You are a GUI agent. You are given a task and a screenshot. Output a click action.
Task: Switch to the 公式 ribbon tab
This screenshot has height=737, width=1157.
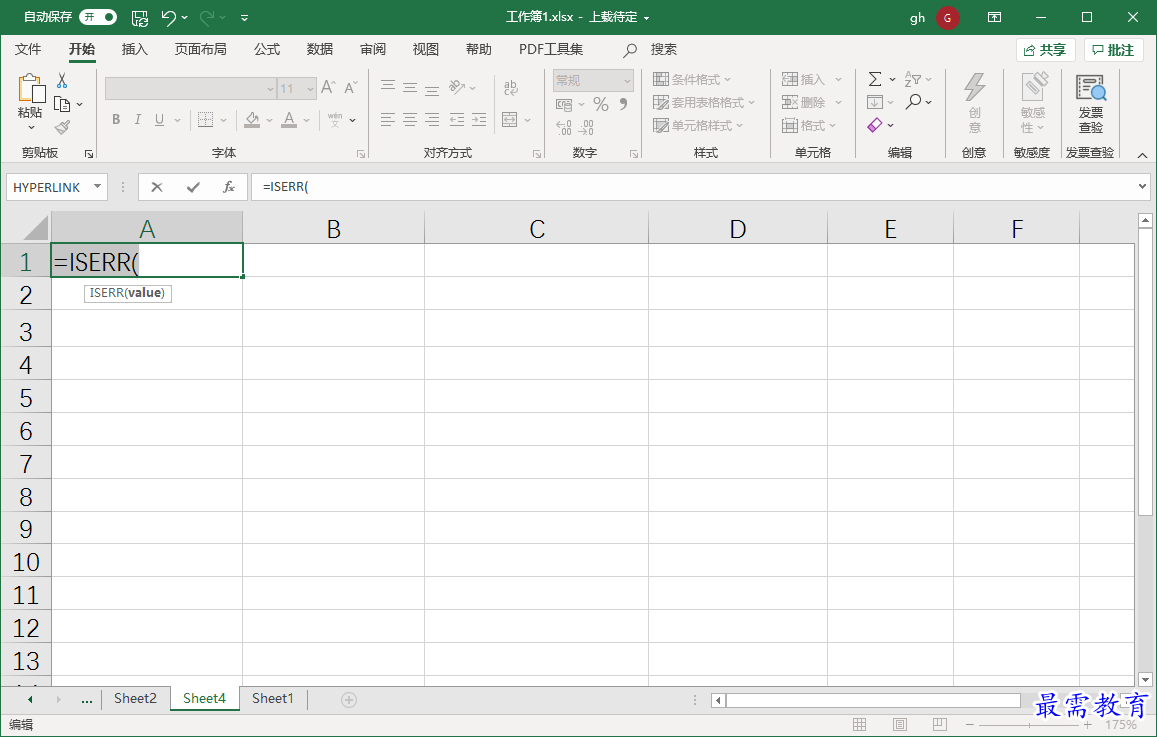pyautogui.click(x=267, y=49)
